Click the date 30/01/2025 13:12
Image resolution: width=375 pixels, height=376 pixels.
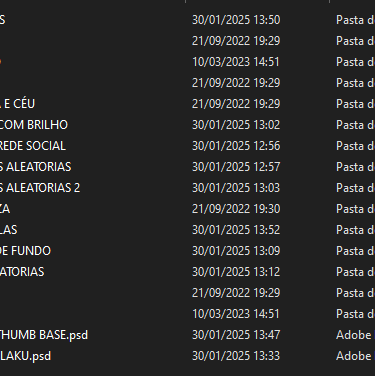[236, 272]
